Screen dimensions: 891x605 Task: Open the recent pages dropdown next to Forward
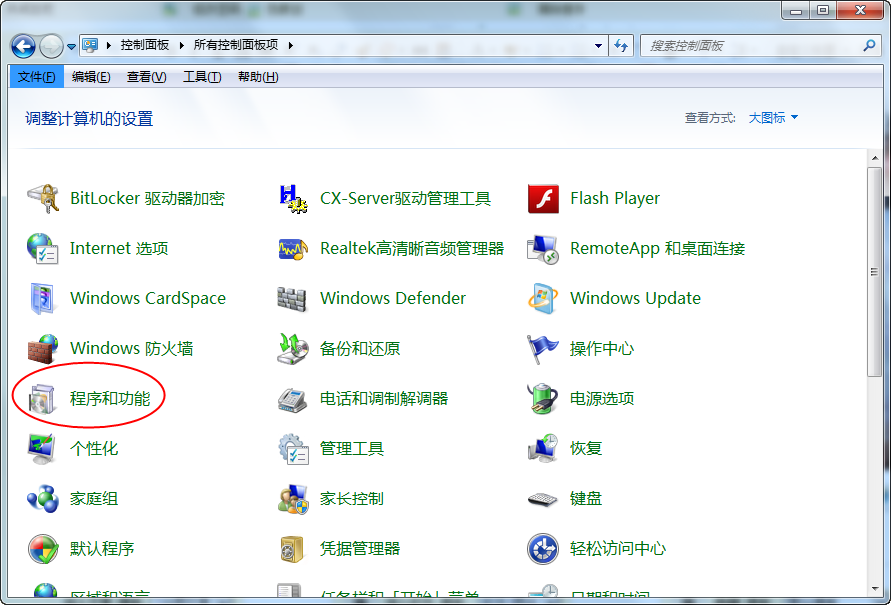[x=72, y=47]
